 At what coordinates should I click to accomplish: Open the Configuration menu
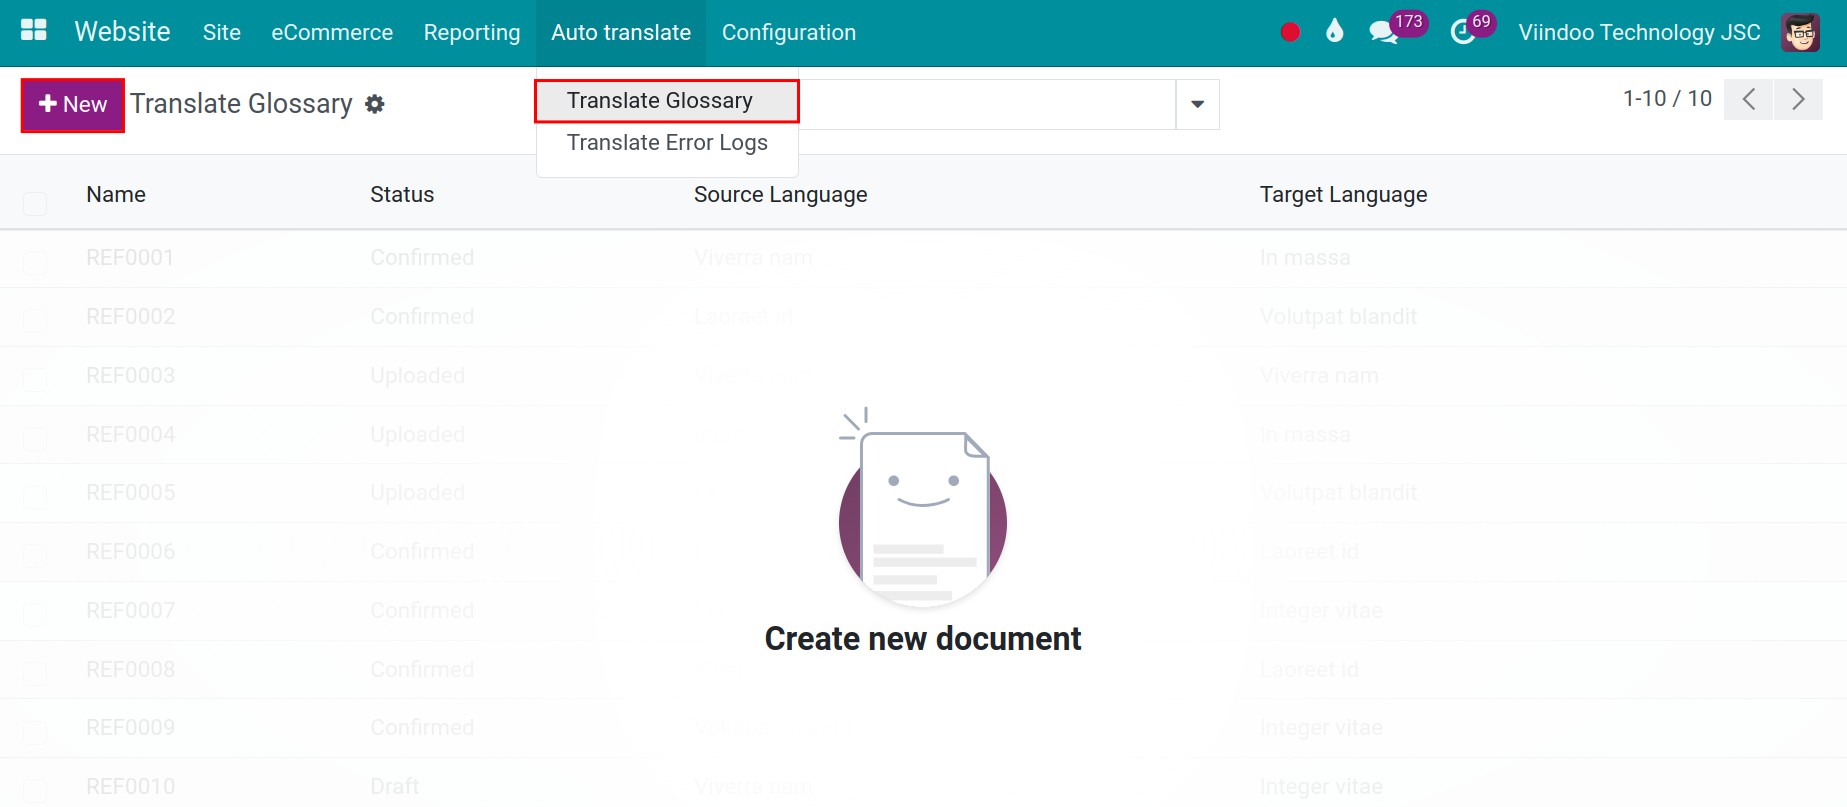coord(789,32)
